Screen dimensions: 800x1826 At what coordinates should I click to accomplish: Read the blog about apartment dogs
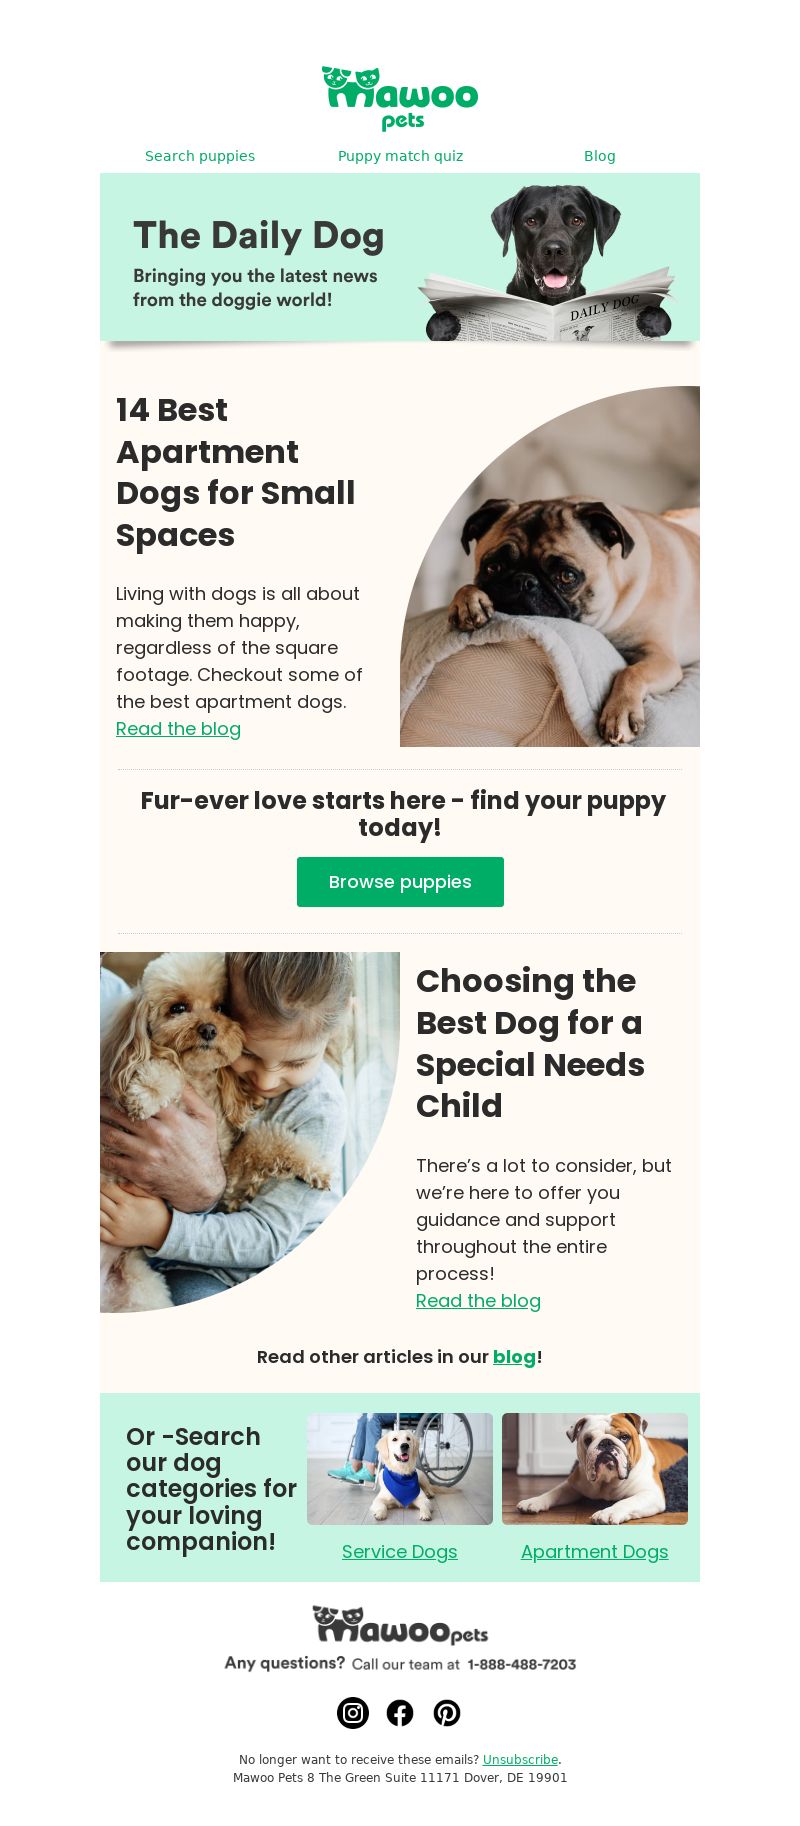178,729
